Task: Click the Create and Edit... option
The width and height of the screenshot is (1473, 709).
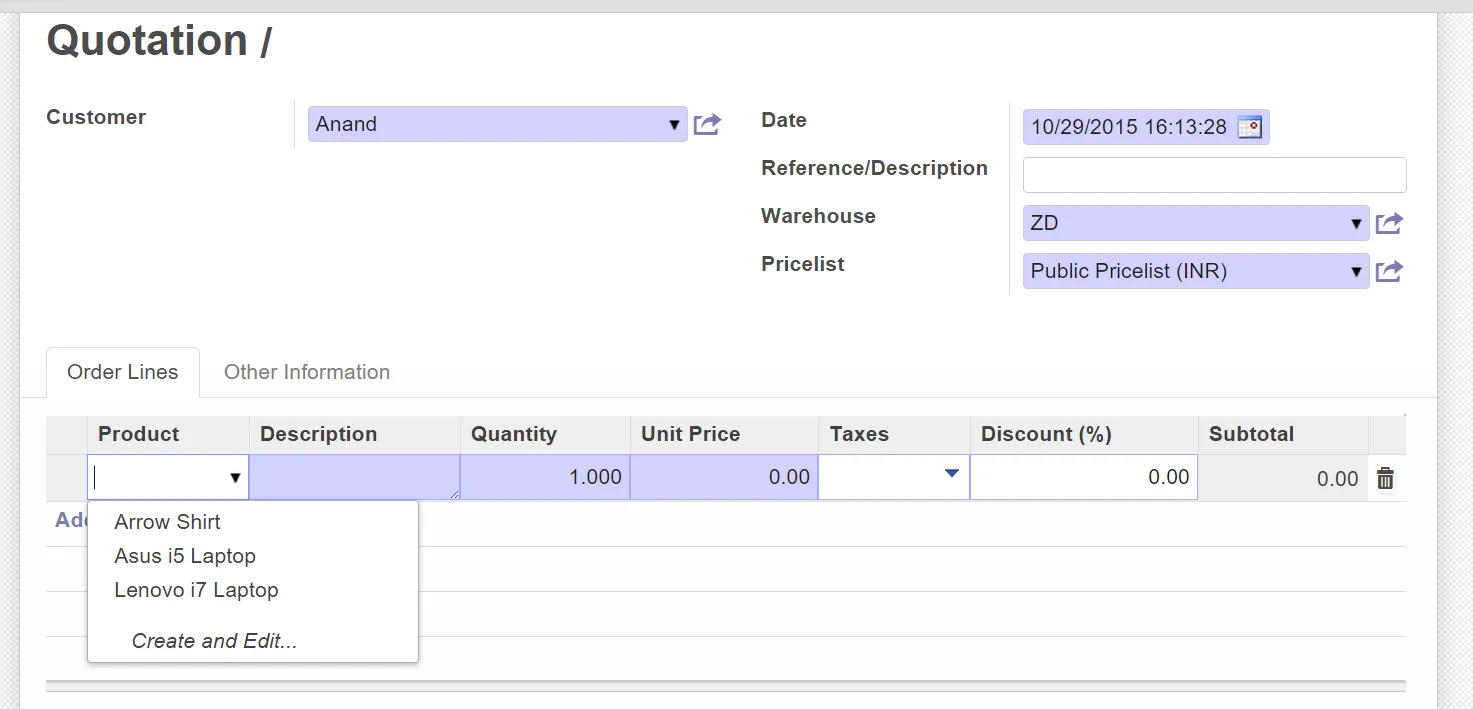Action: coord(214,641)
